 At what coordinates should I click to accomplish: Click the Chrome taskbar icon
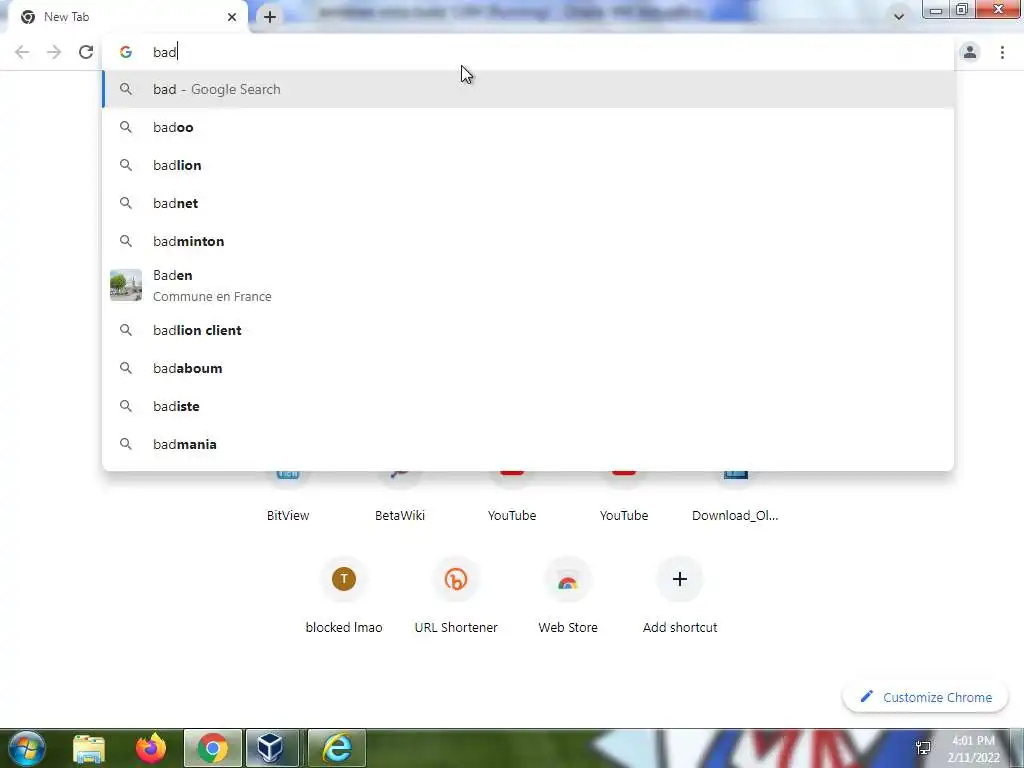(213, 749)
